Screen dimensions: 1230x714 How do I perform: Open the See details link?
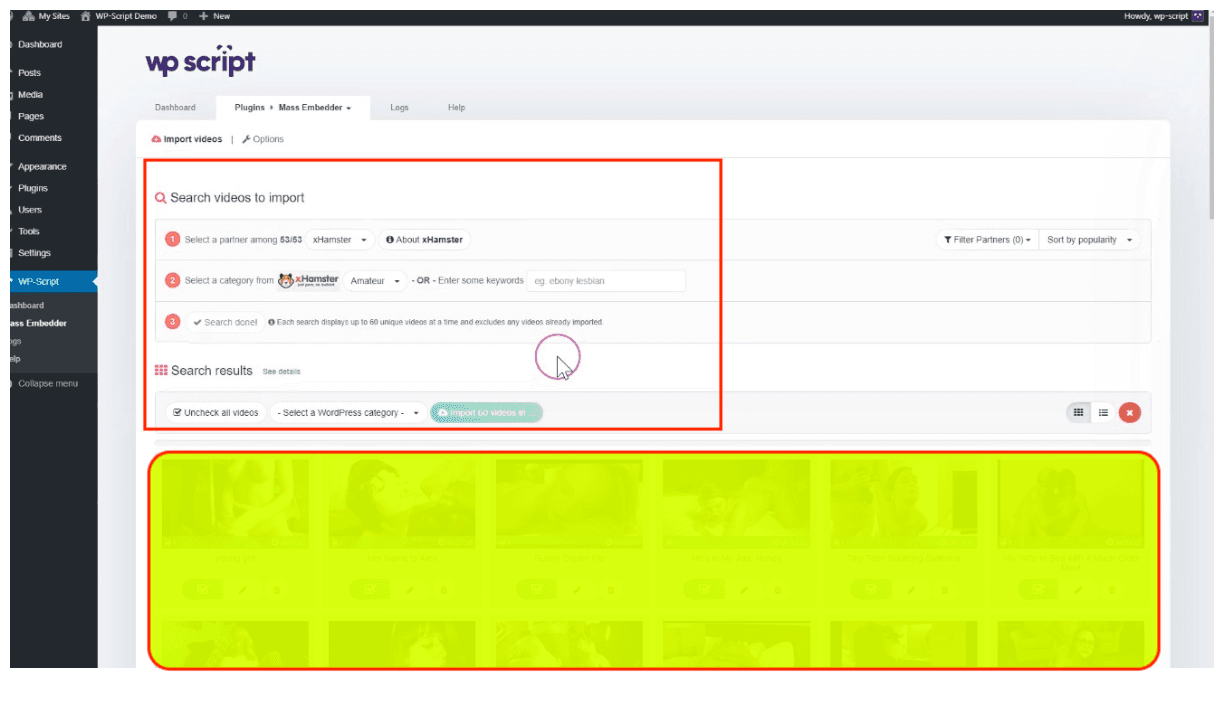[x=281, y=372]
